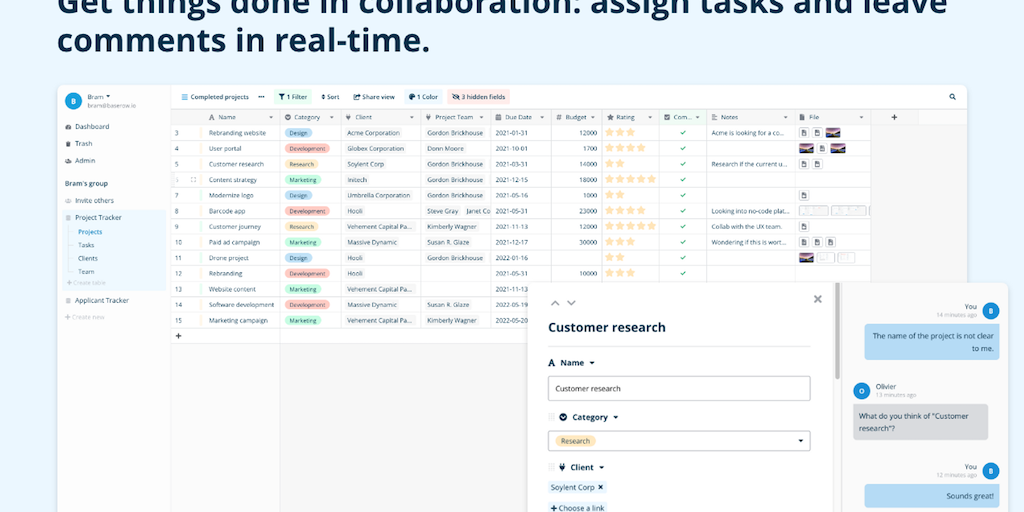1024x512 pixels.
Task: Open the 1 Color decorator button
Action: click(x=421, y=97)
